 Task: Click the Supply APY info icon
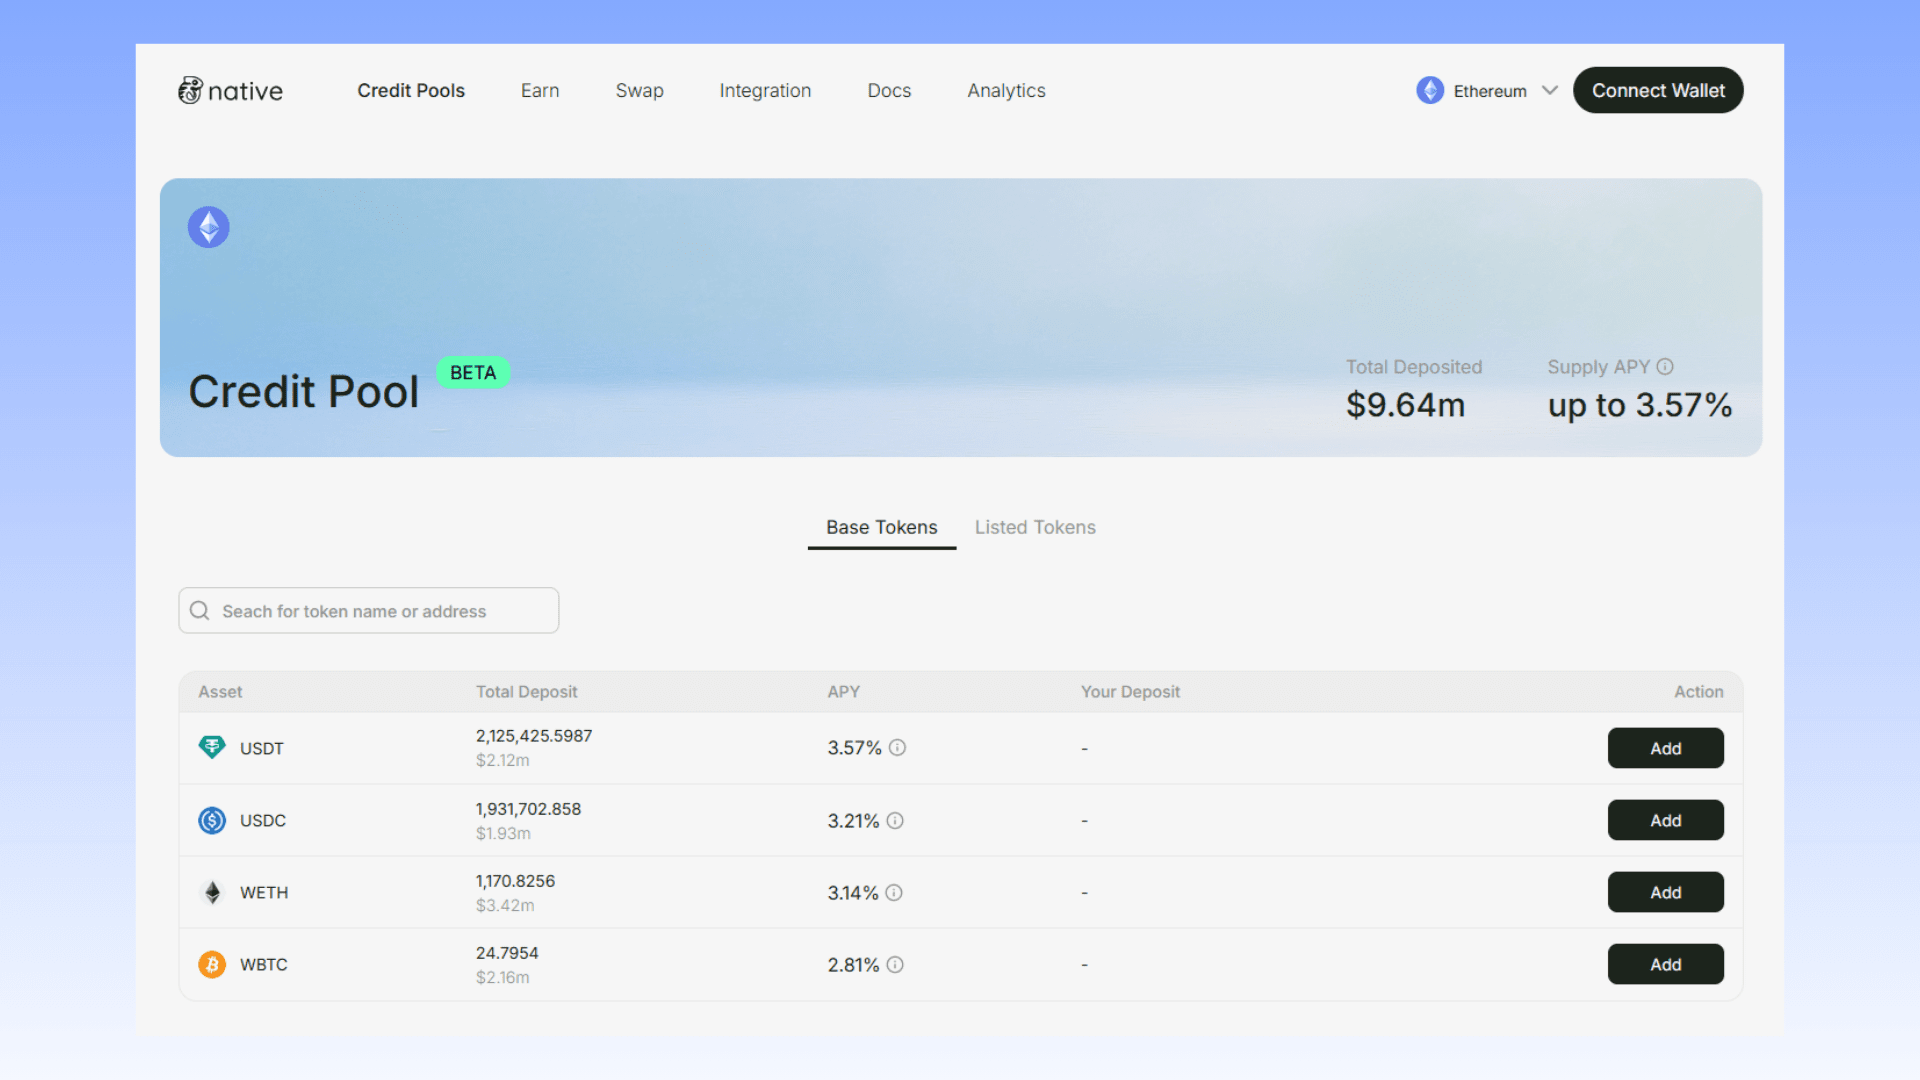click(x=1665, y=367)
